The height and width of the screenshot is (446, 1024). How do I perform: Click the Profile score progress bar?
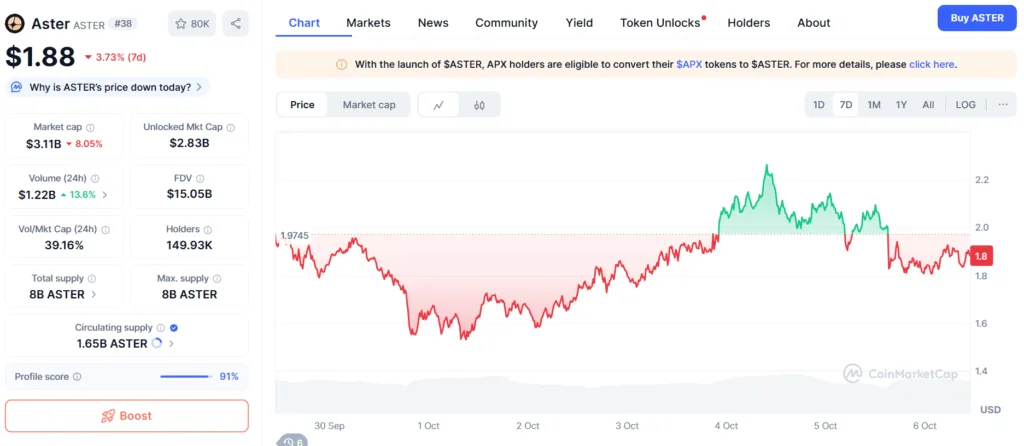[186, 377]
